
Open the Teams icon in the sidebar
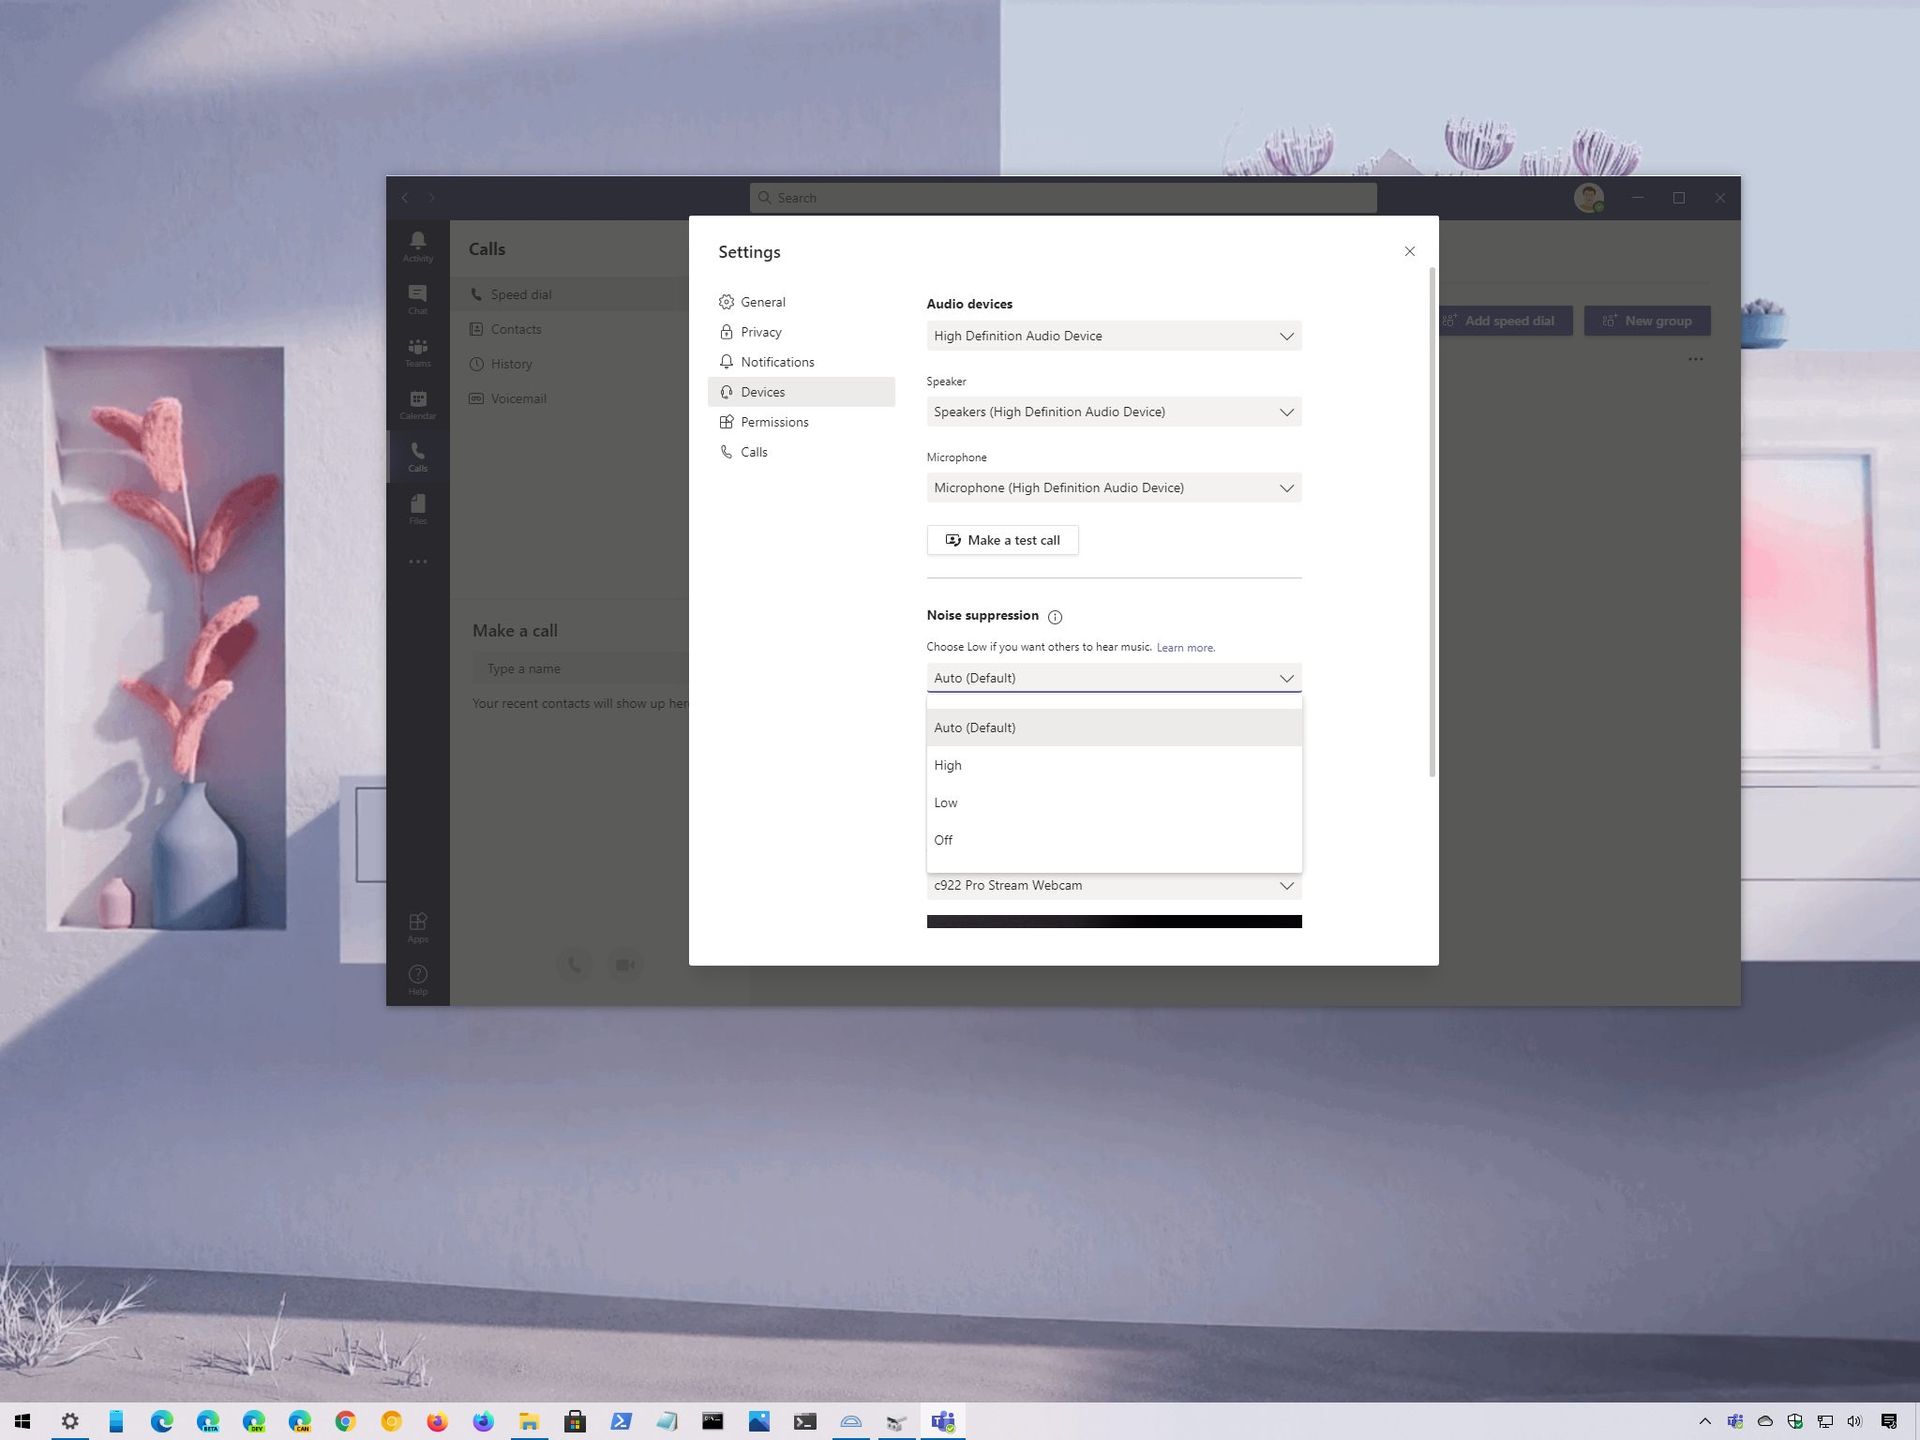pyautogui.click(x=417, y=352)
